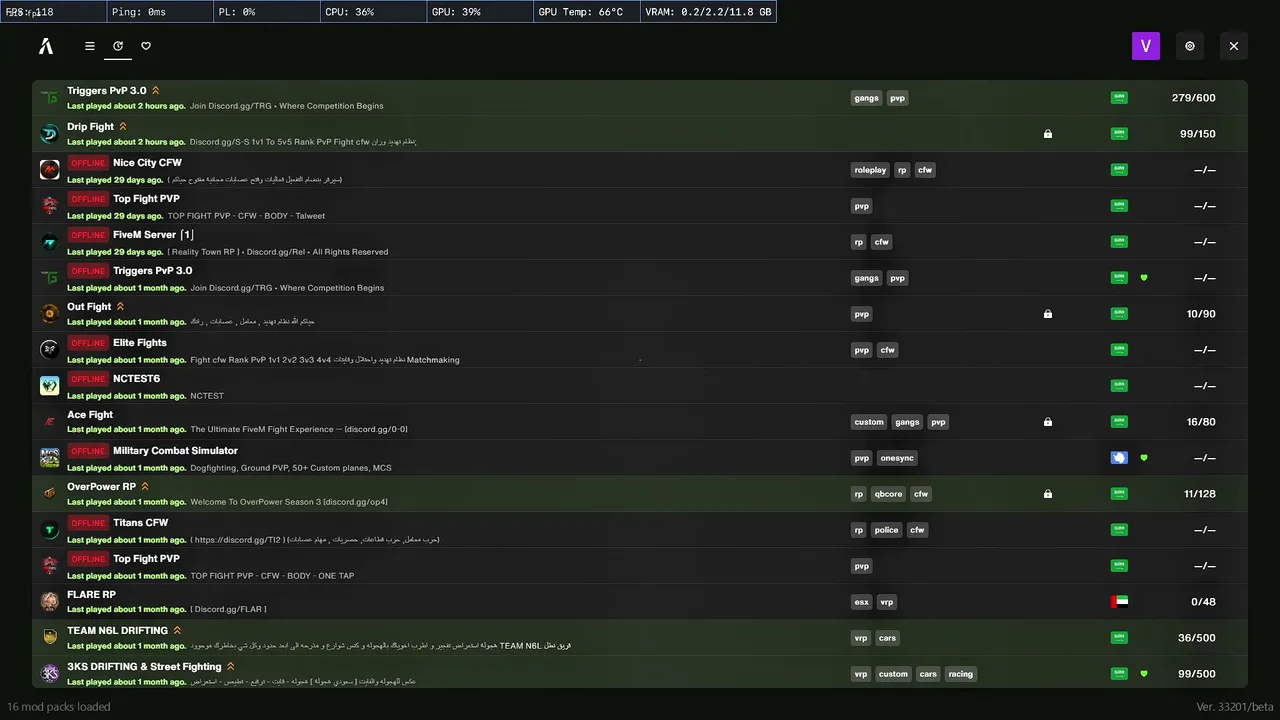The image size is (1280, 720).
Task: Click the qbcore tag on OverPower RP
Action: click(x=888, y=494)
